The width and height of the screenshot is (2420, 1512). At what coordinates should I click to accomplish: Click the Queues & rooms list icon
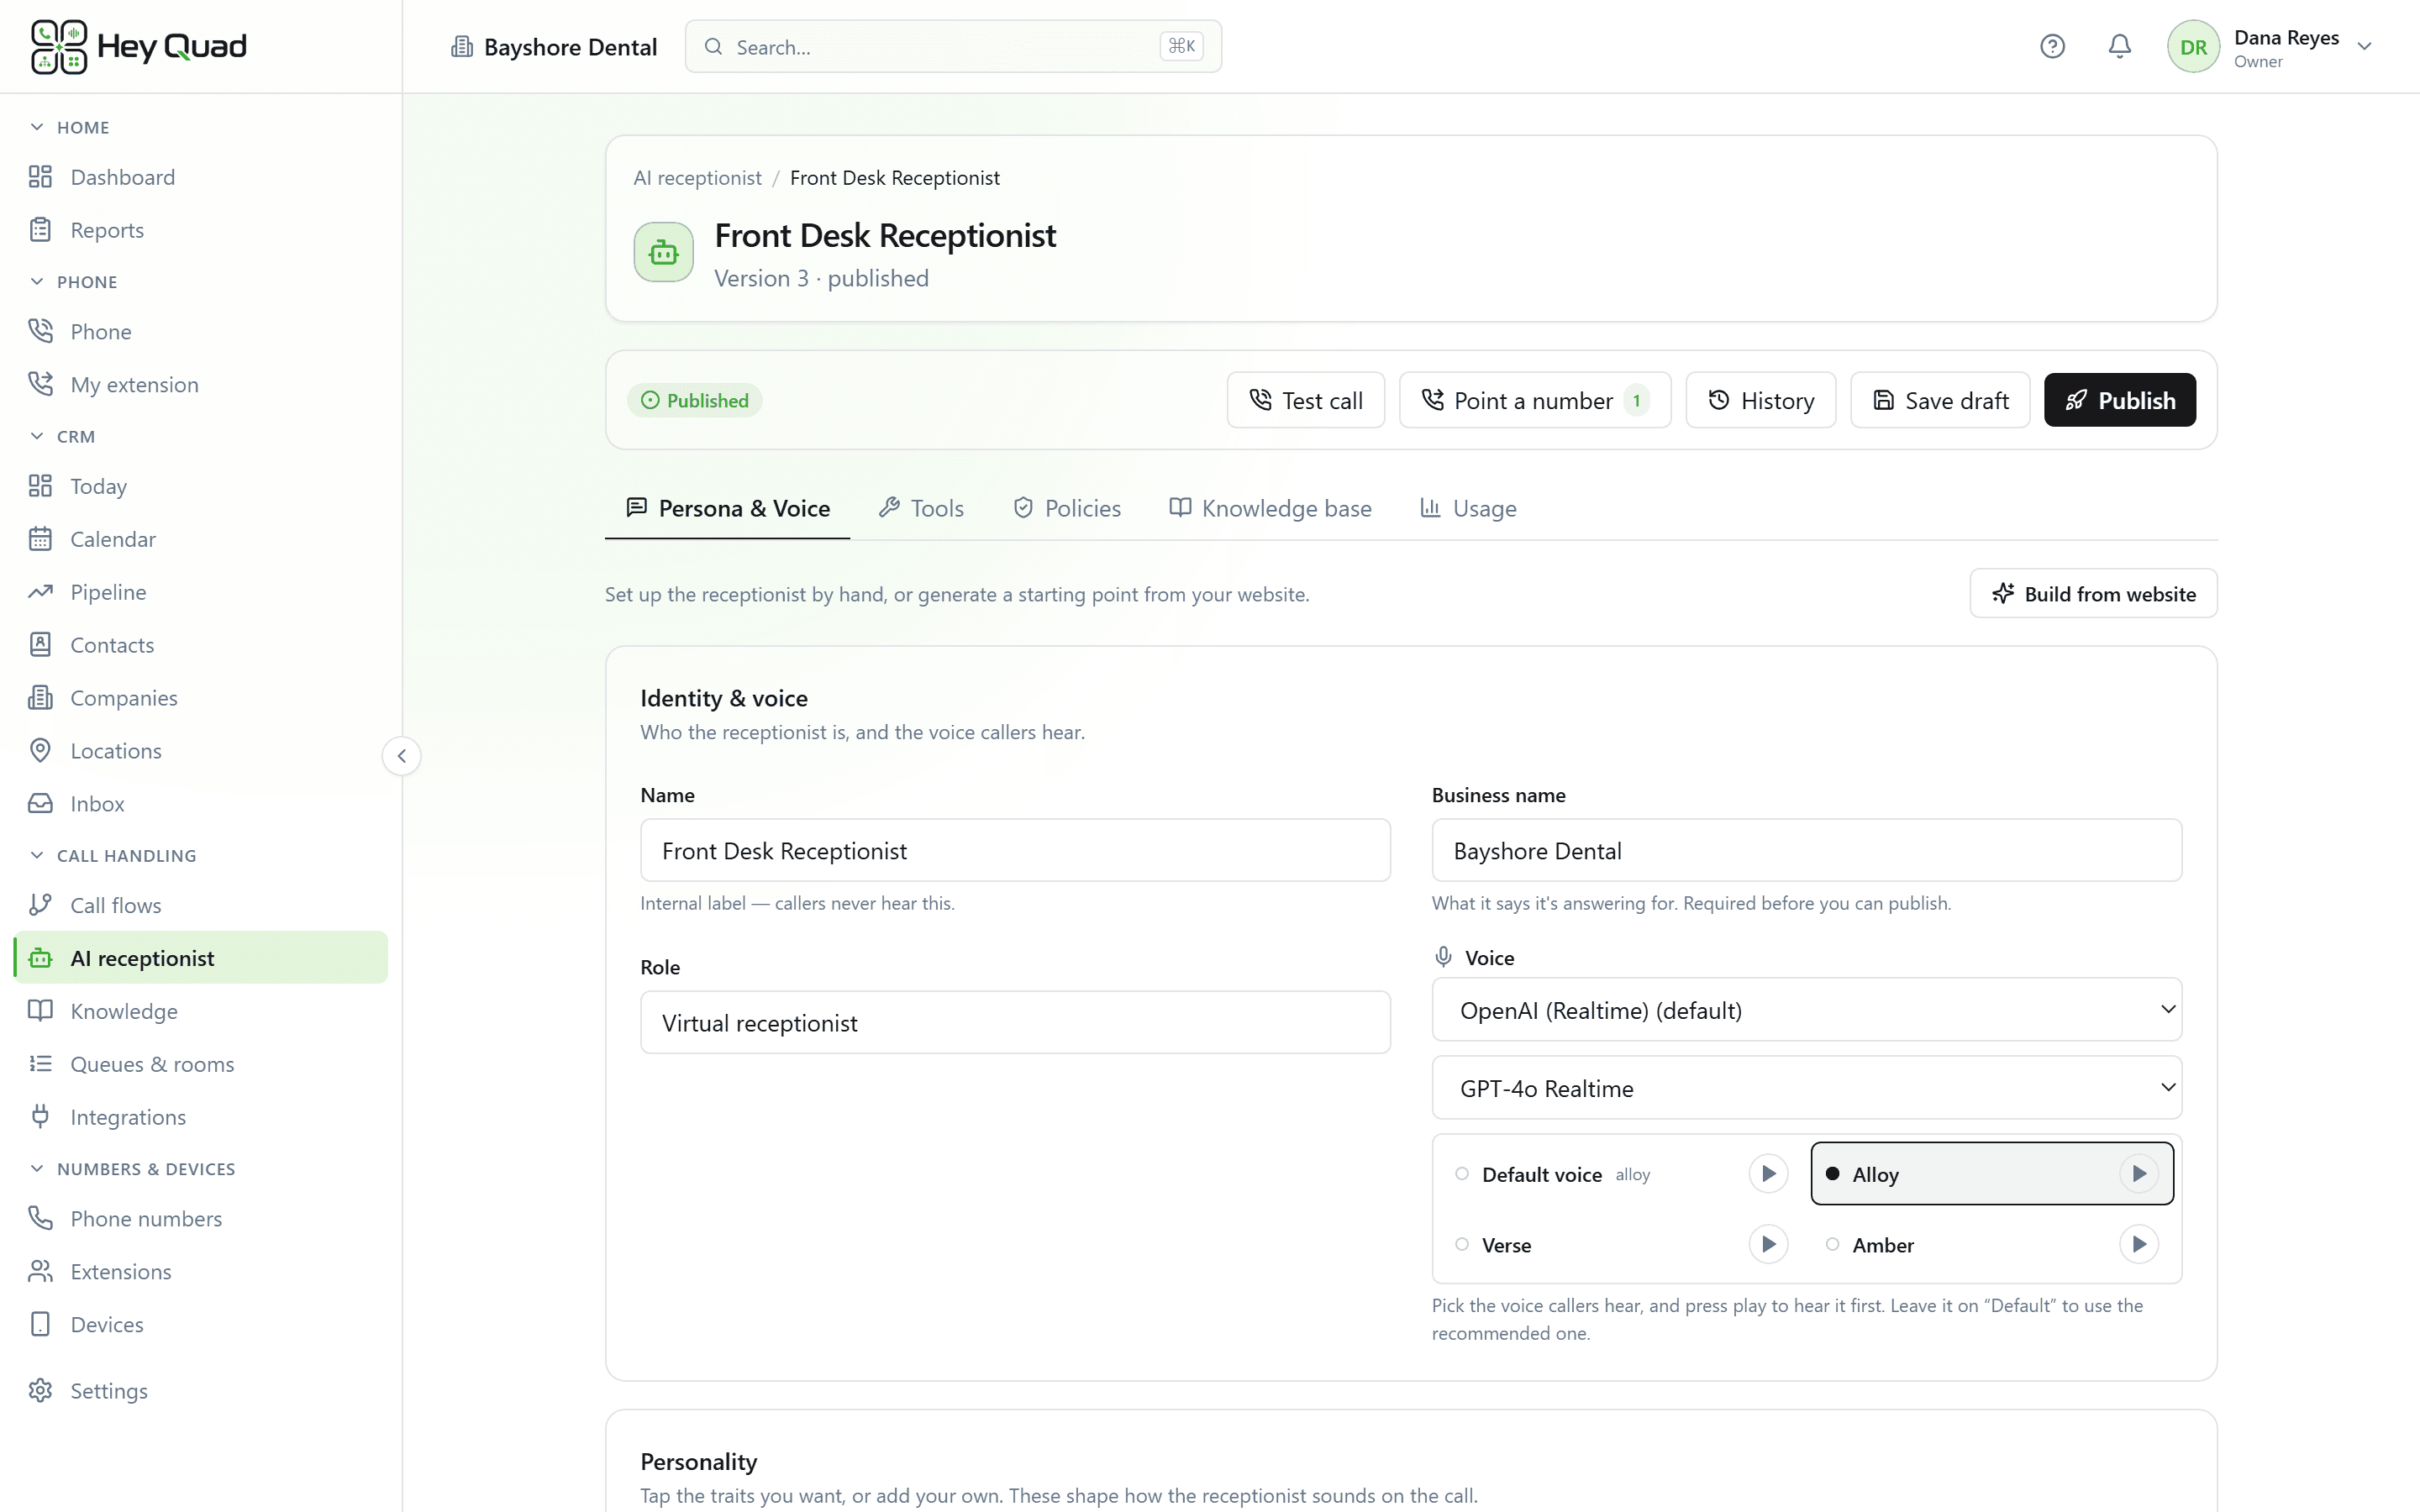(40, 1064)
